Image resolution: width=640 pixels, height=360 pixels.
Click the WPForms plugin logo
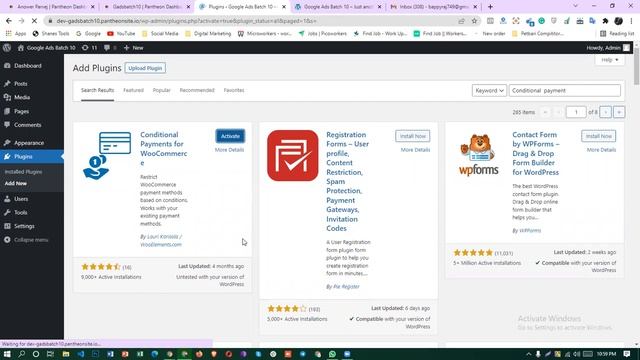pos(479,156)
